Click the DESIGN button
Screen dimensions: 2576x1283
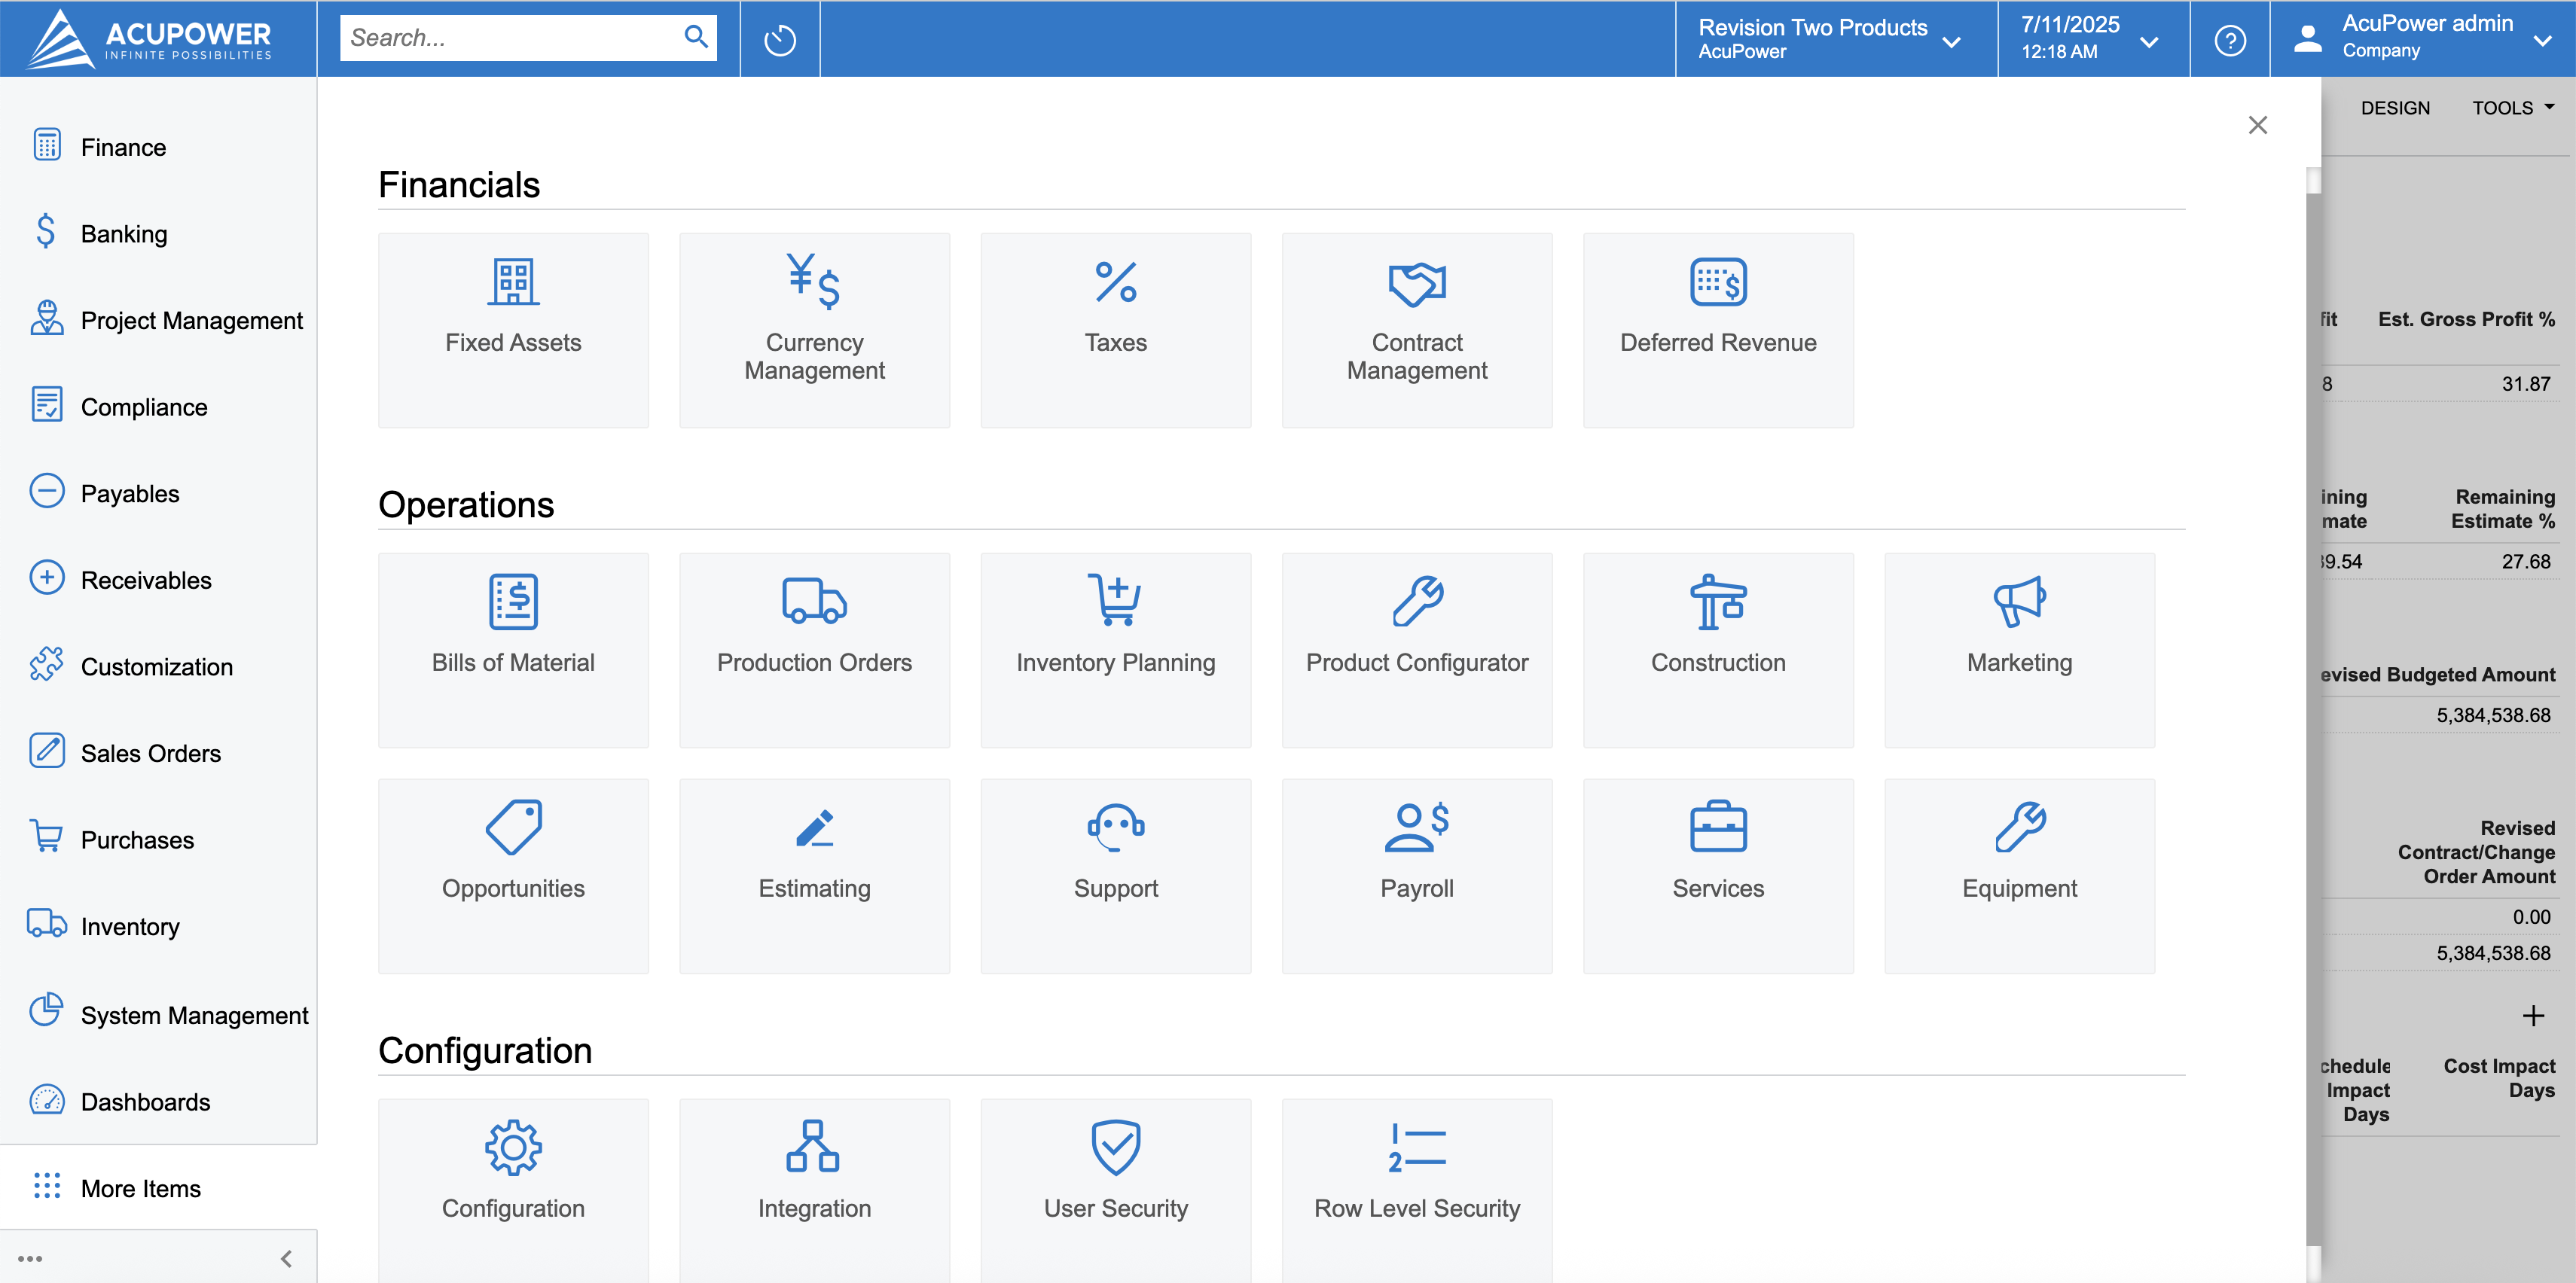(2394, 108)
